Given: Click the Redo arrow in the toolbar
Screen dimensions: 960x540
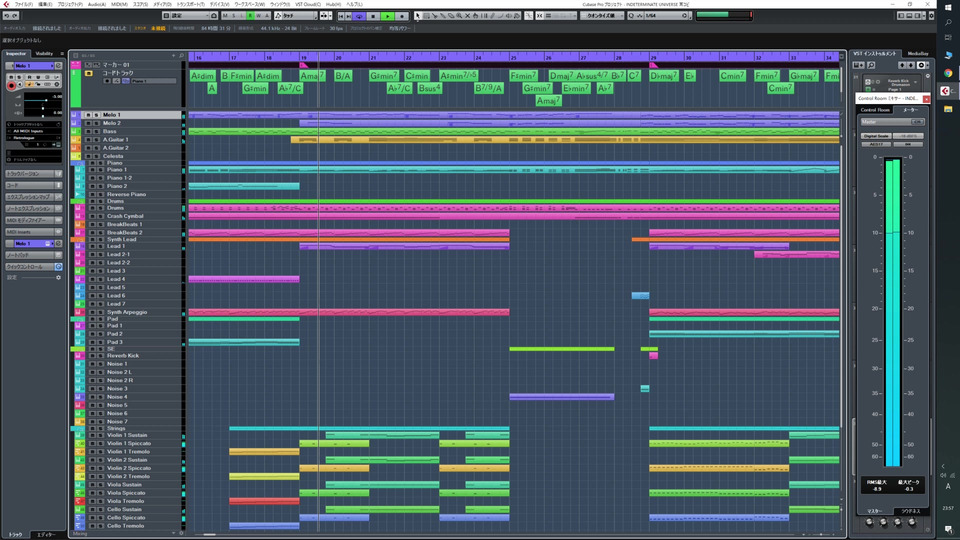Looking at the screenshot, I should point(15,16).
